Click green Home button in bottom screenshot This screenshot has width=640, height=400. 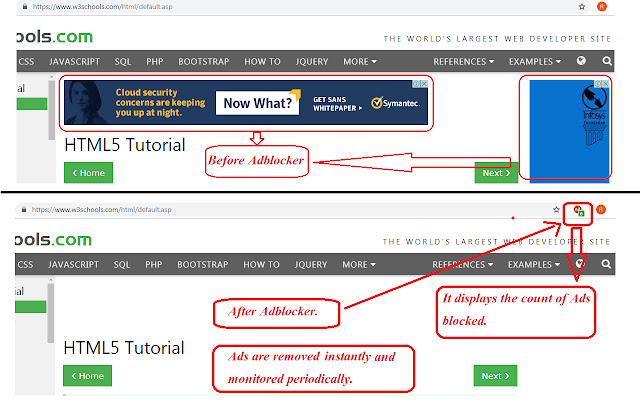click(x=87, y=376)
